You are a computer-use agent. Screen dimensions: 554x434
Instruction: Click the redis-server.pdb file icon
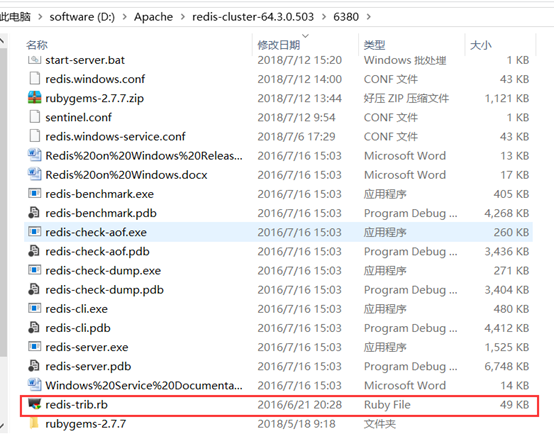(34, 366)
